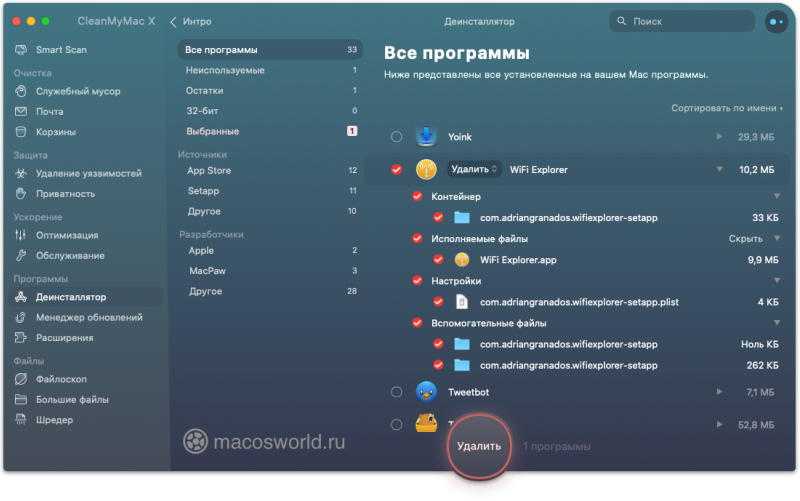Click the WiFi Explorer.app file icon
800x501 pixels.
pyautogui.click(x=462, y=260)
